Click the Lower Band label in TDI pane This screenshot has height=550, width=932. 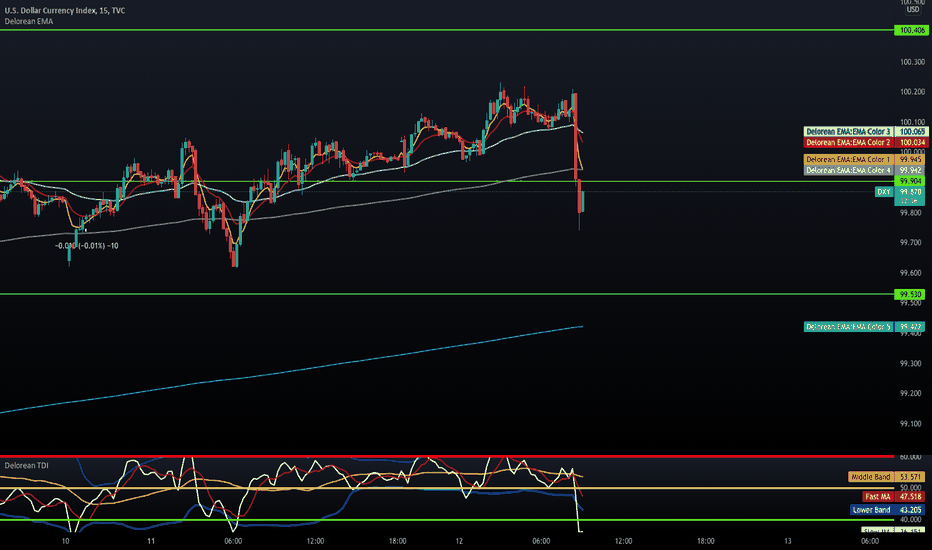coord(872,510)
